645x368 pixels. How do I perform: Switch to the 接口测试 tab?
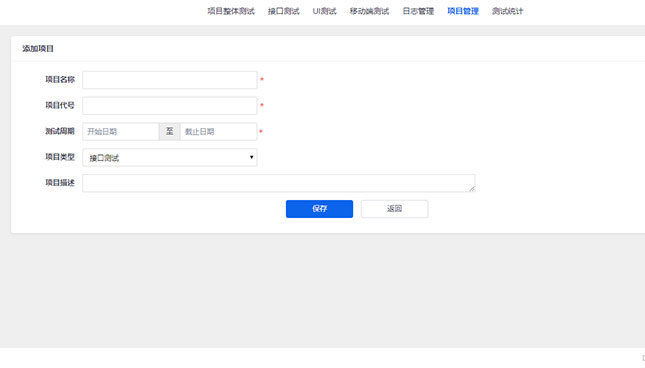(283, 11)
